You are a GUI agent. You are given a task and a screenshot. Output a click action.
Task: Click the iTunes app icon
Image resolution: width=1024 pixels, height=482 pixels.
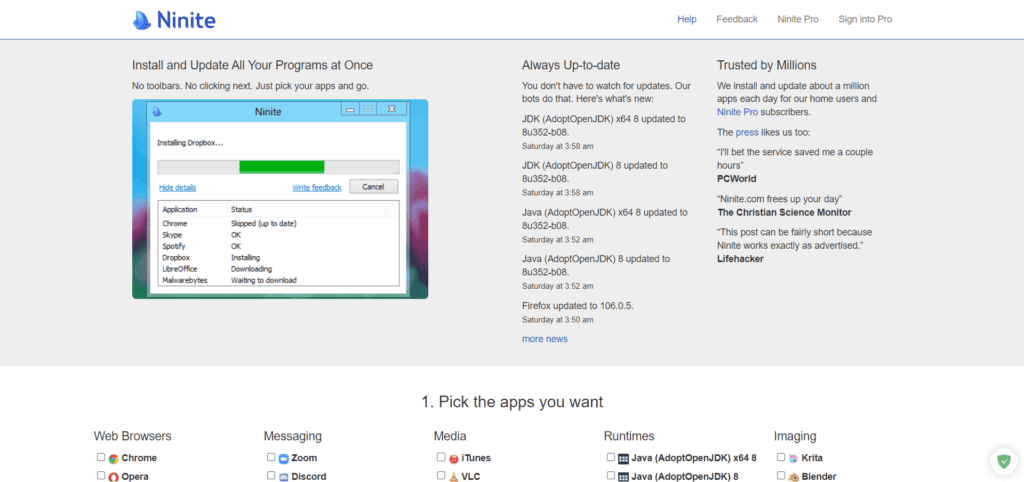[453, 458]
